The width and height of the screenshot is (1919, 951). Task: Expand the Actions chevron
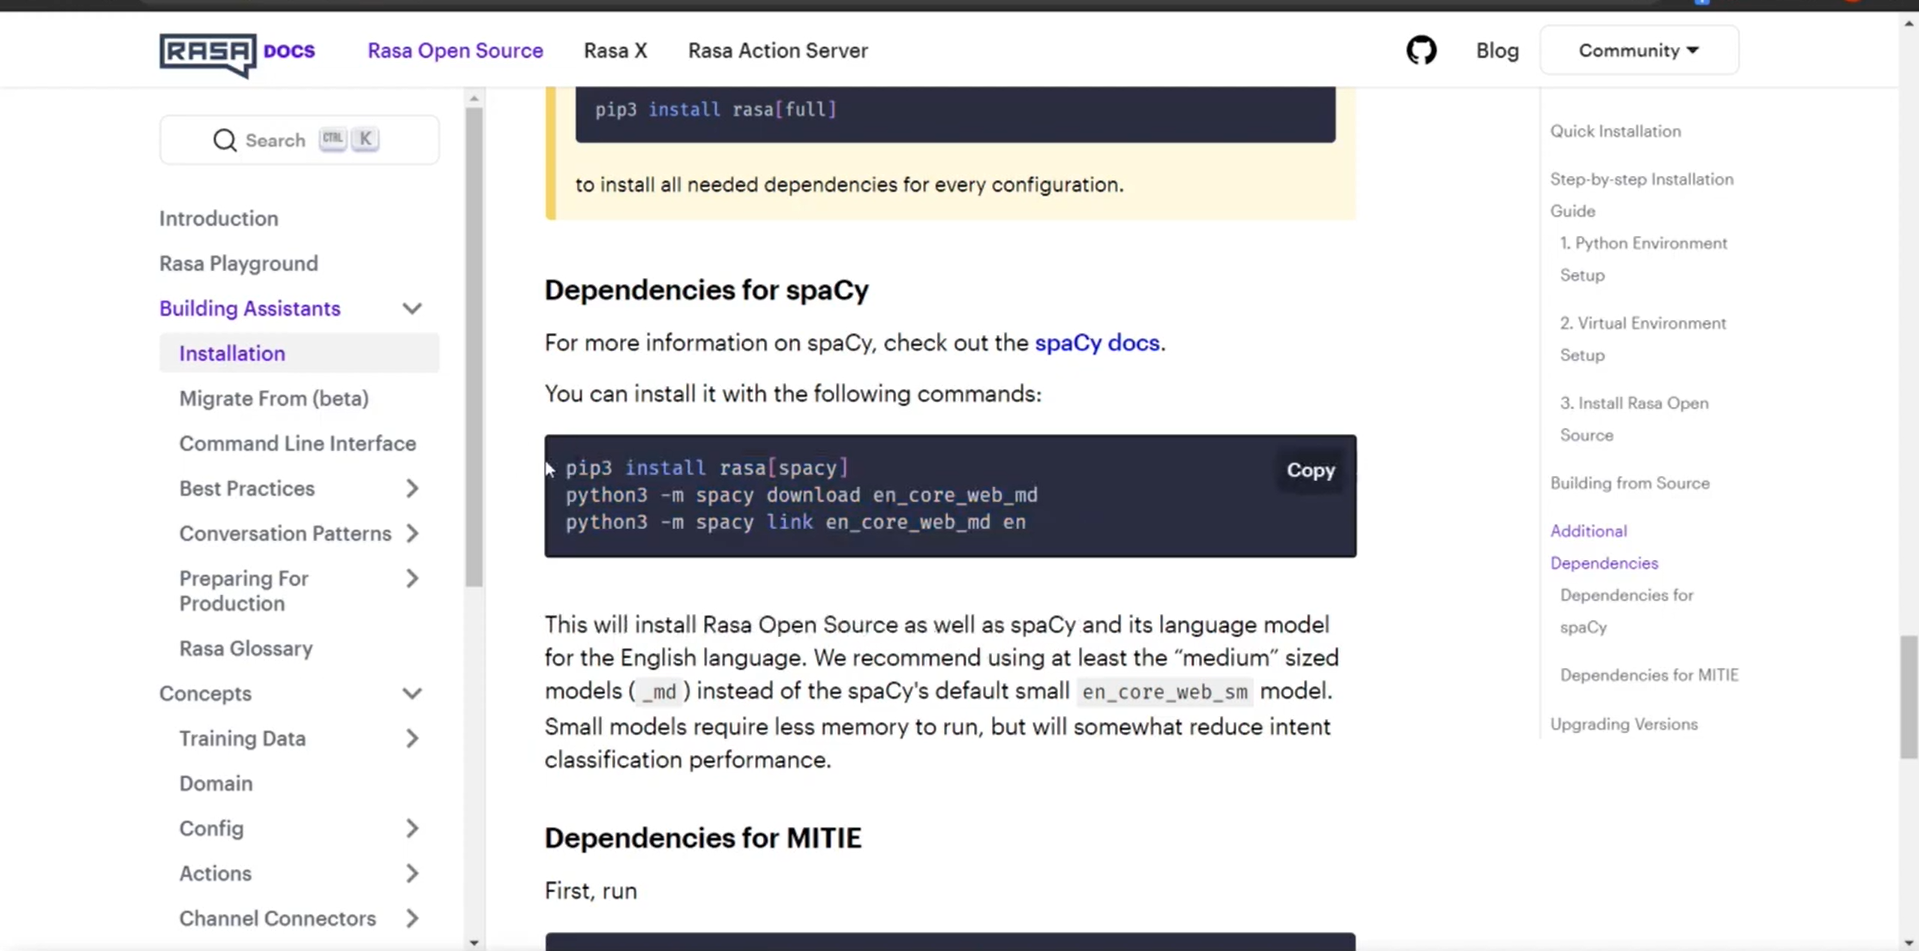[x=412, y=873]
